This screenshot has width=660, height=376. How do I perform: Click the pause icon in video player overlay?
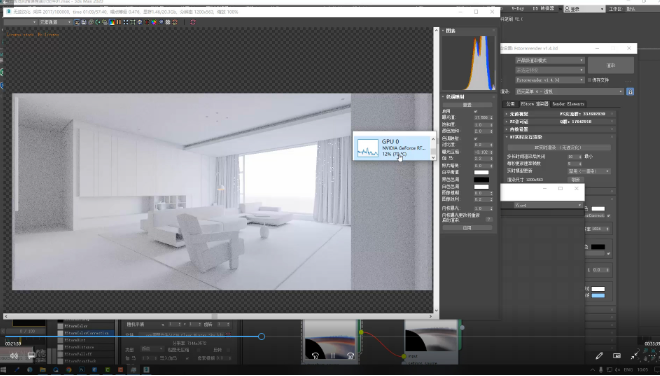click(333, 356)
